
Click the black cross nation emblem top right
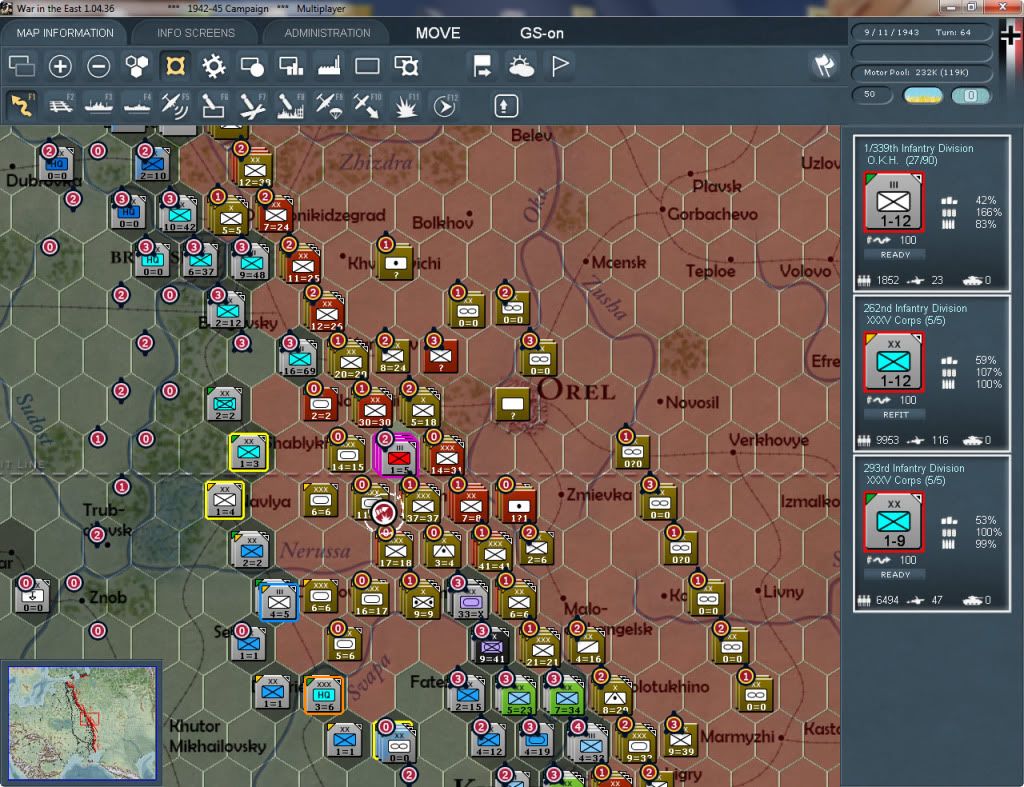(x=1010, y=34)
